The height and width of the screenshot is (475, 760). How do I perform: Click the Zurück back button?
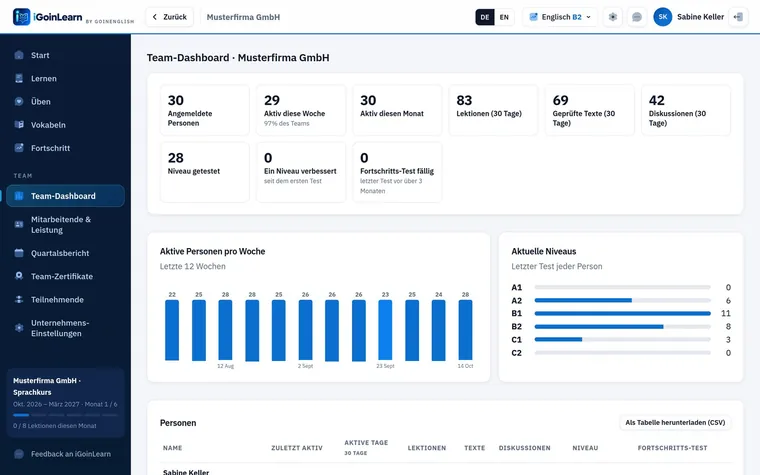(170, 17)
